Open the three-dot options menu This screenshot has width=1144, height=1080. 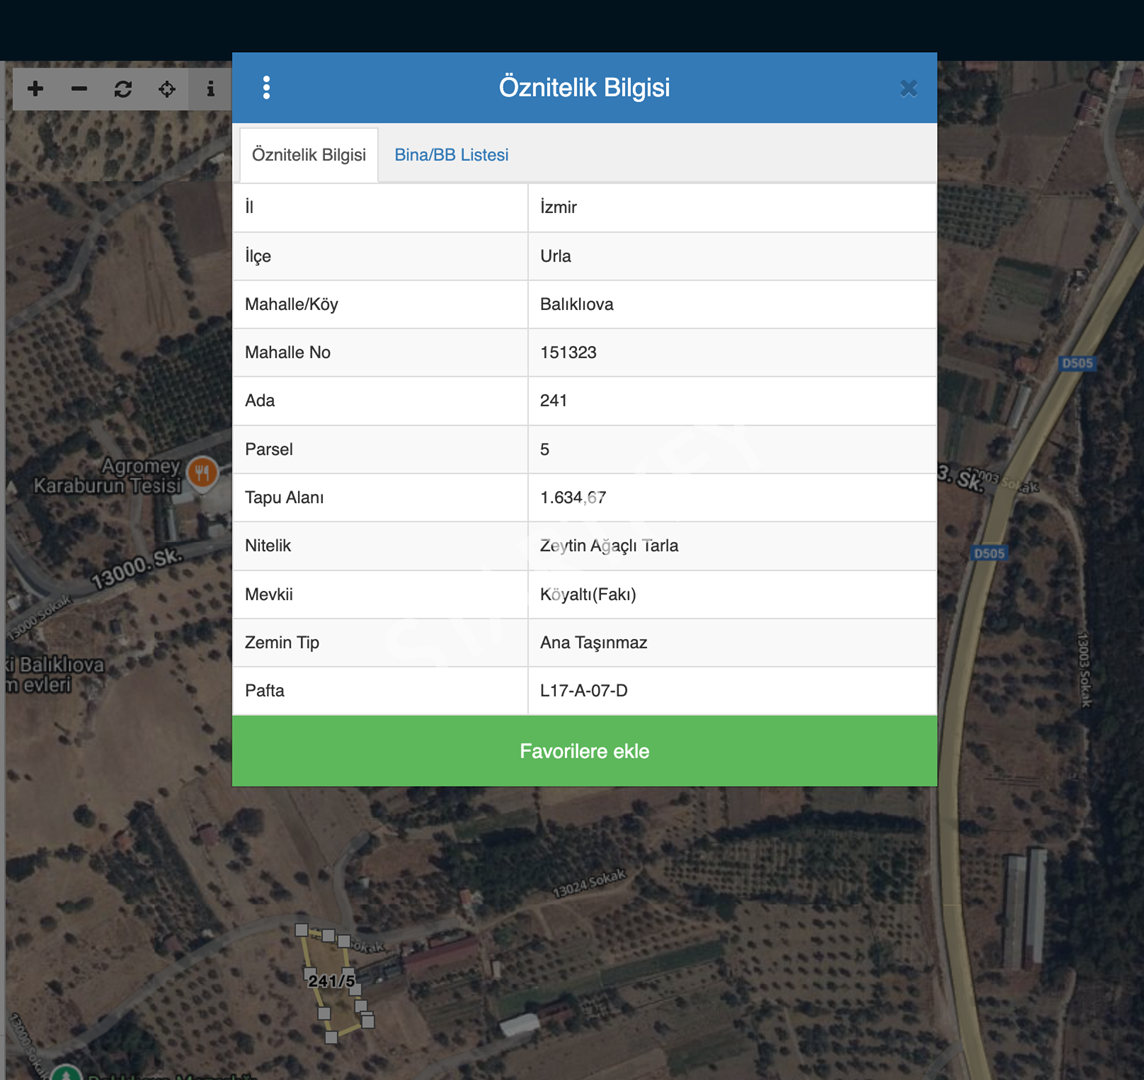266,88
